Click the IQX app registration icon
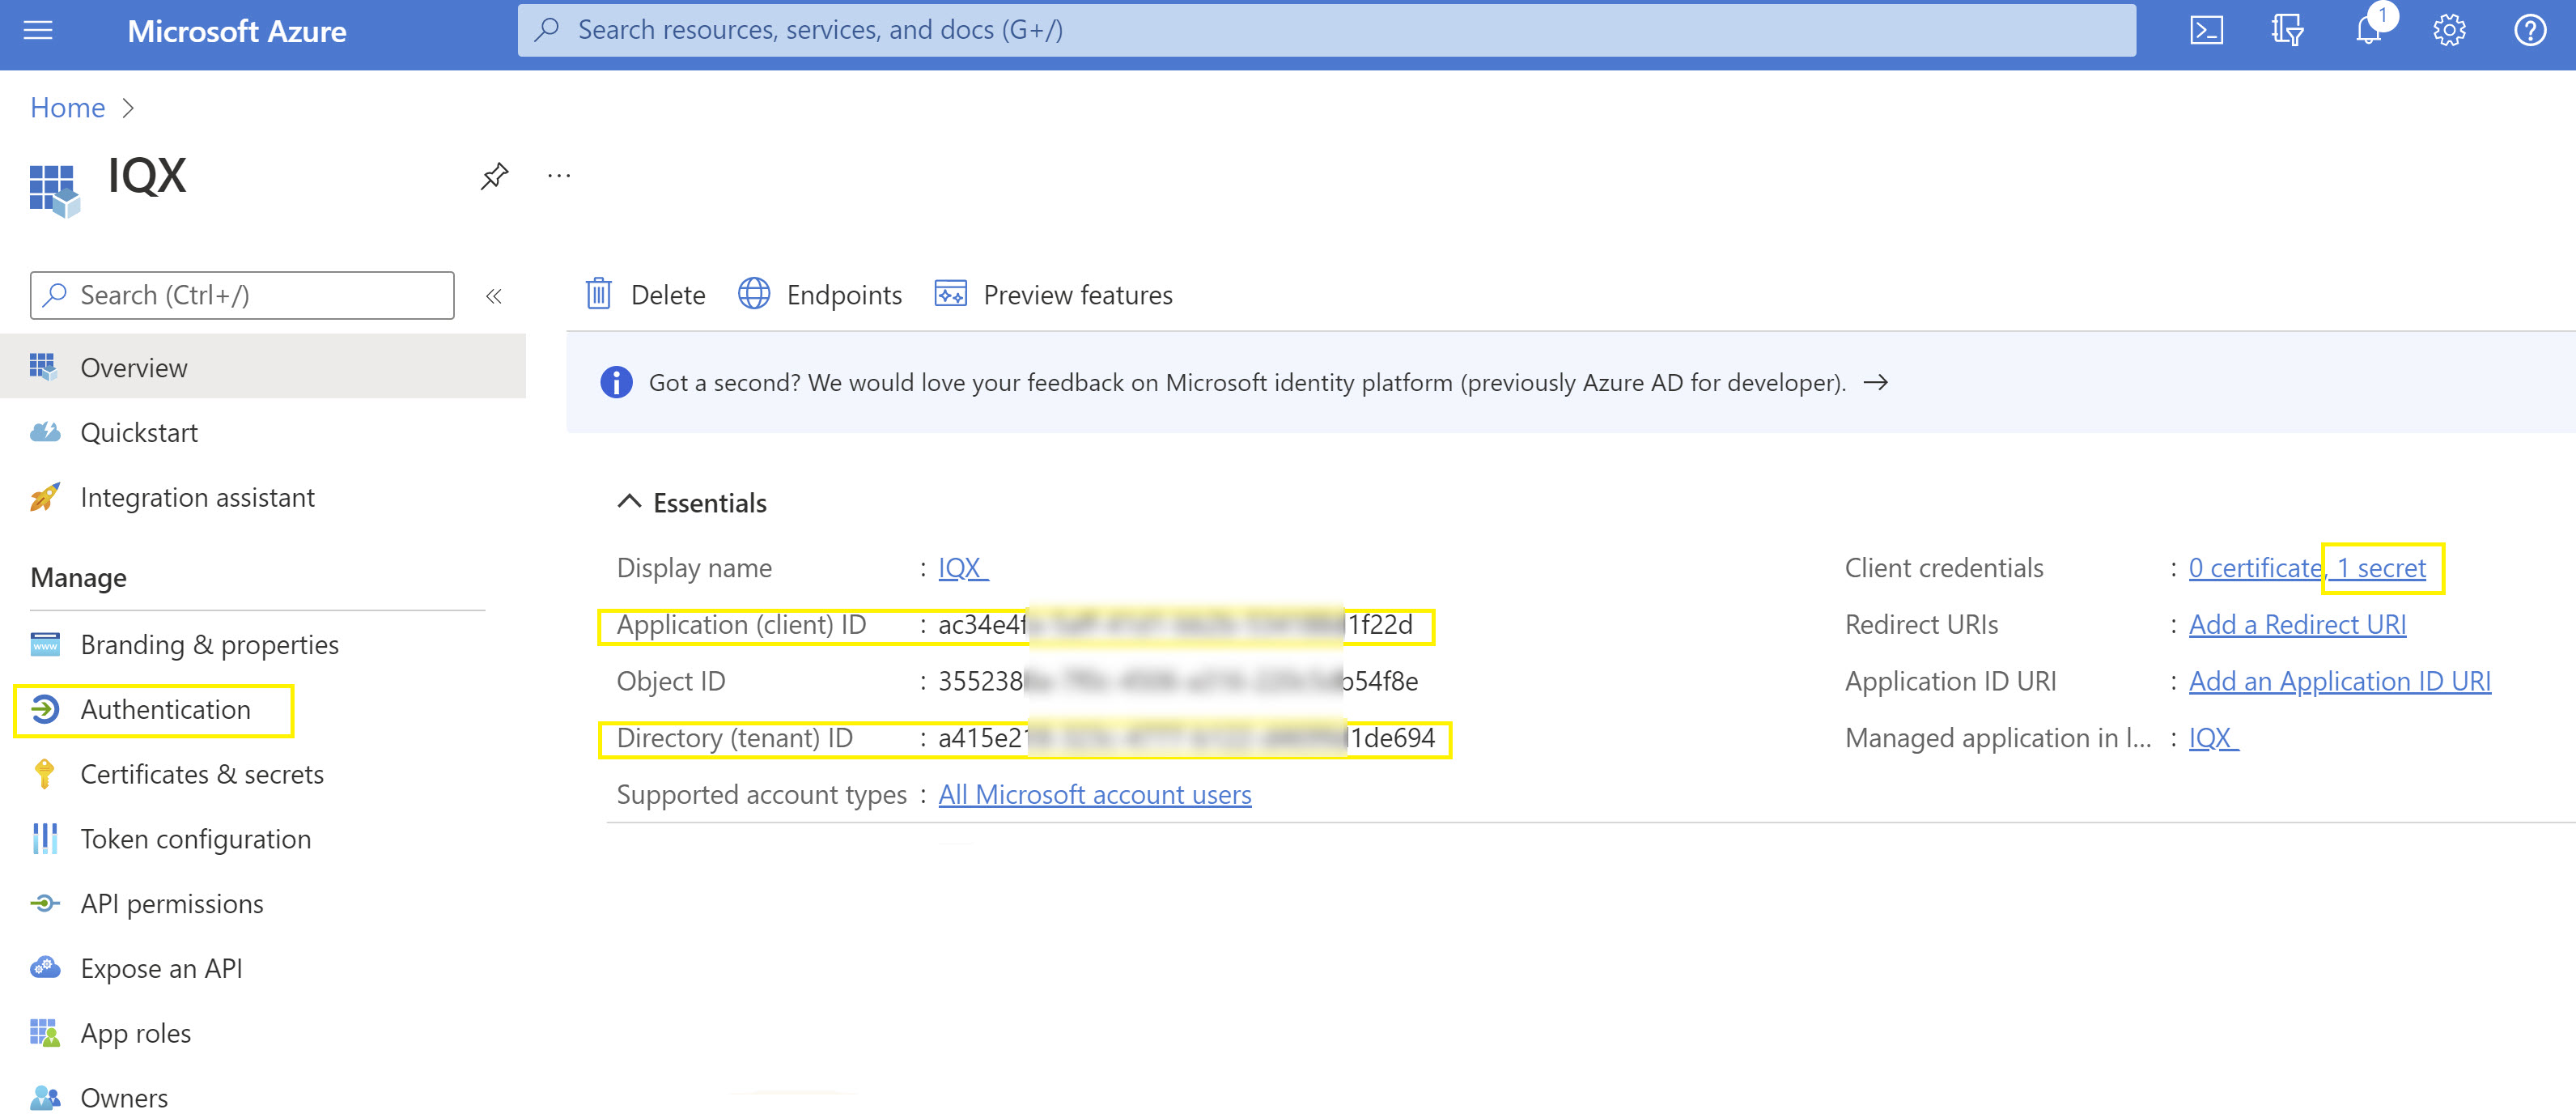 click(x=54, y=190)
